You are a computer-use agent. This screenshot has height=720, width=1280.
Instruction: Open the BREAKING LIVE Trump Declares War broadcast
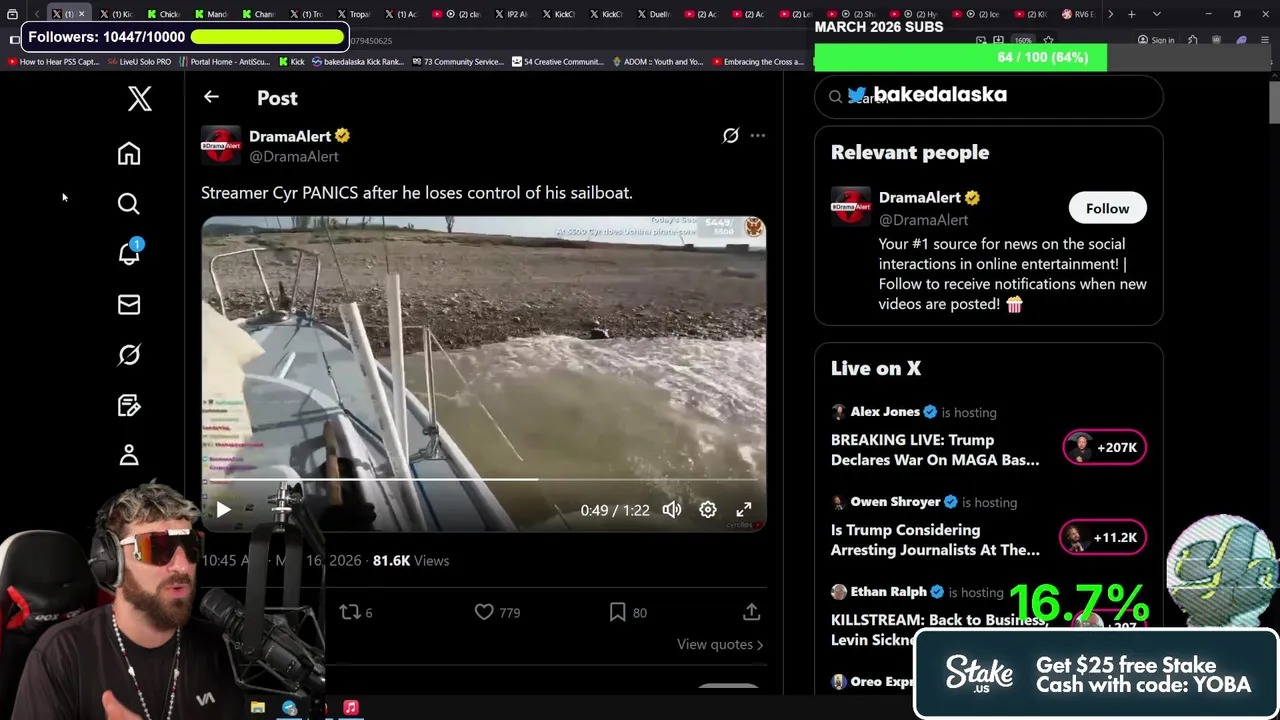[935, 450]
